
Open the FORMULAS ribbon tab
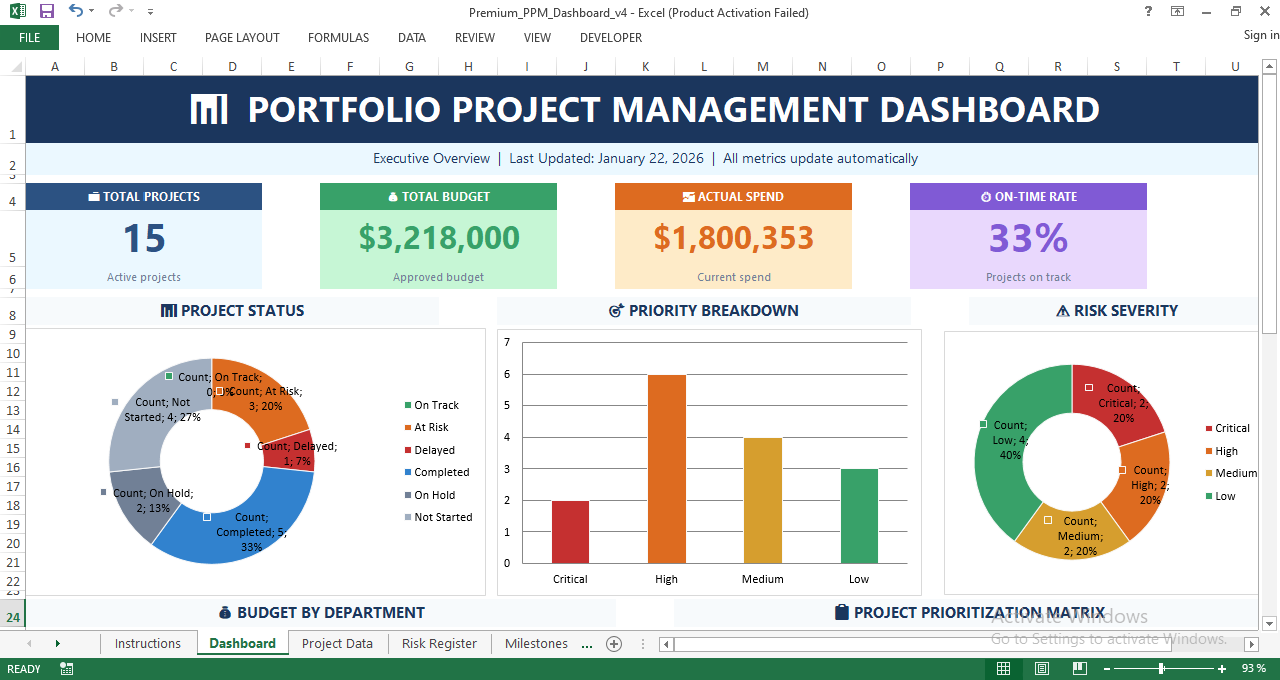[x=338, y=37]
